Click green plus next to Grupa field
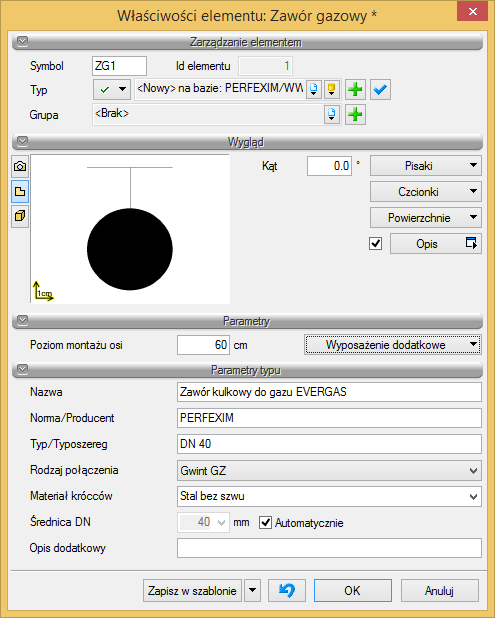The width and height of the screenshot is (495, 618). pos(355,115)
